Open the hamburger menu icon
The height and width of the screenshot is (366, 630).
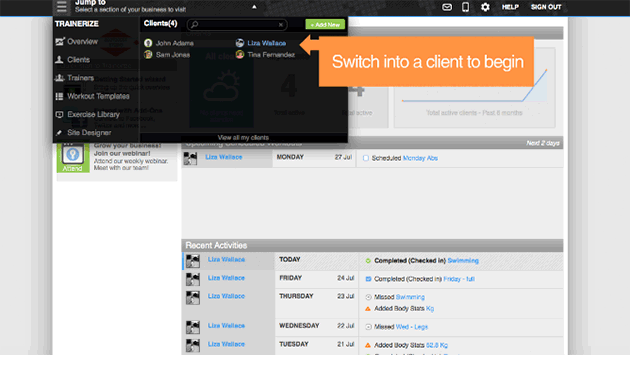tap(61, 7)
